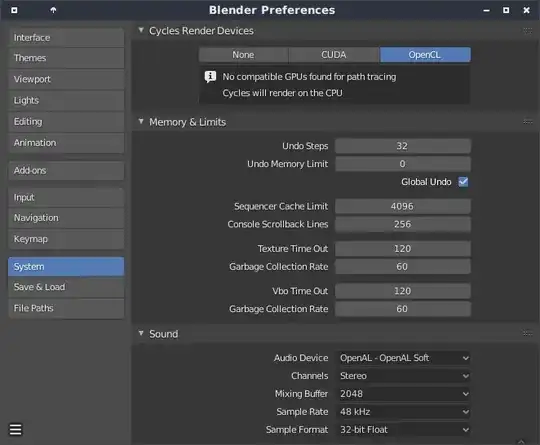Click the Sequencer Cache Limit field
The image size is (540, 445).
pyautogui.click(x=403, y=206)
